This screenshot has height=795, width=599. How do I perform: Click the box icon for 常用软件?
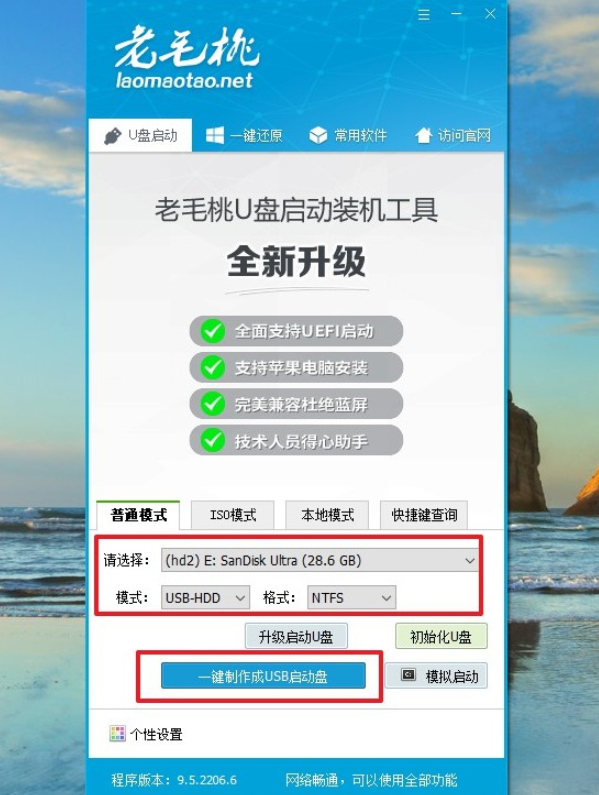(x=318, y=135)
